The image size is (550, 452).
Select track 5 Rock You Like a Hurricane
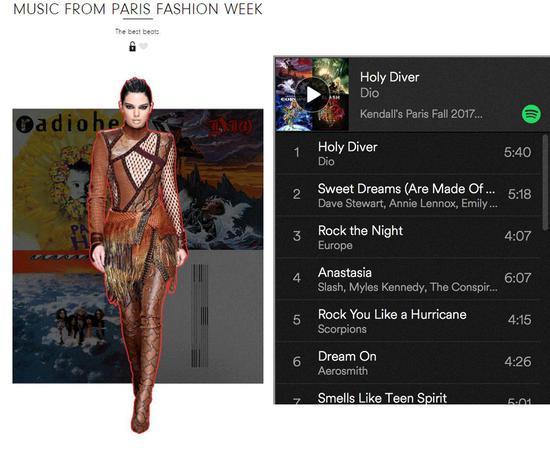pyautogui.click(x=409, y=321)
